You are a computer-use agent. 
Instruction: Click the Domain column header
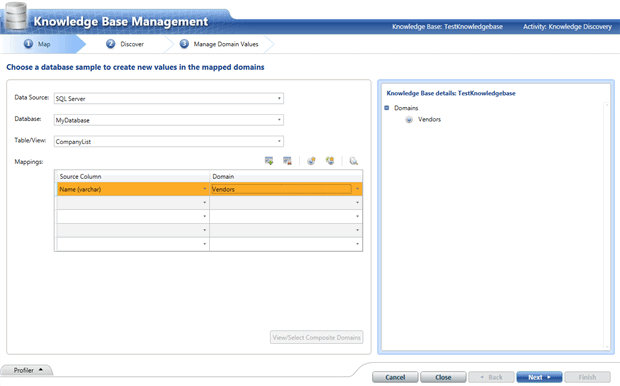tap(286, 176)
